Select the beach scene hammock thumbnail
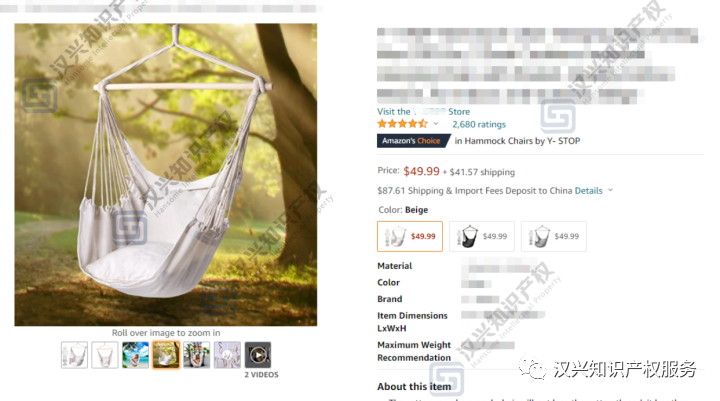Image resolution: width=720 pixels, height=401 pixels. (135, 355)
